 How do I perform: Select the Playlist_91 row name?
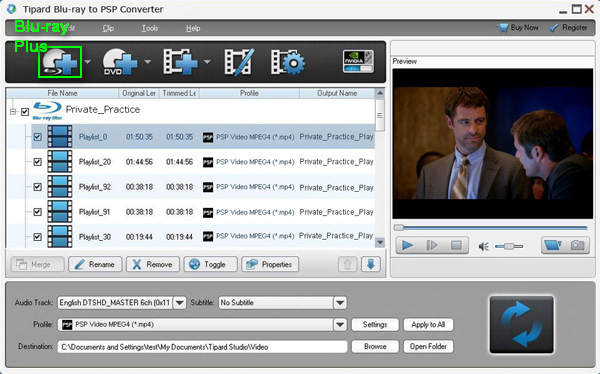point(94,212)
